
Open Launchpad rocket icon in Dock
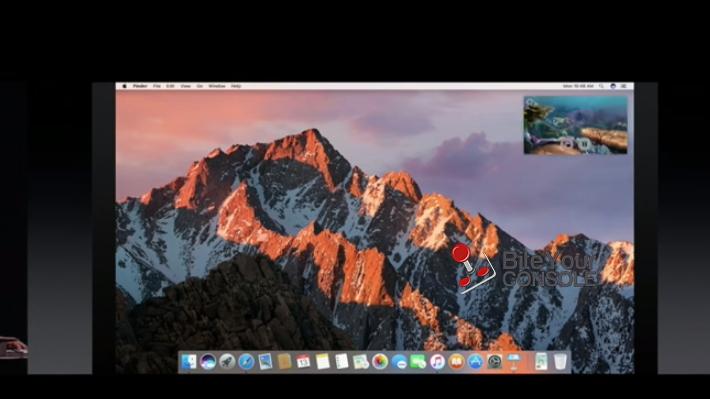[x=227, y=361]
